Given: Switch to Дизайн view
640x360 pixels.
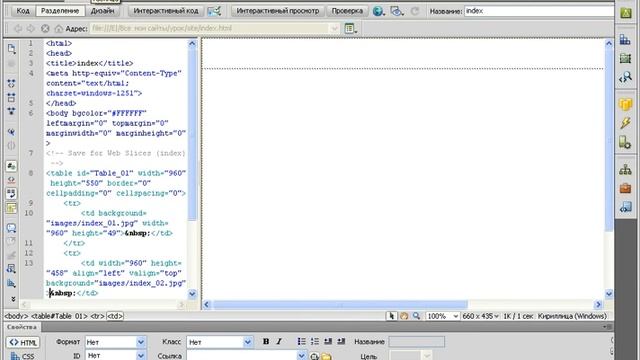Looking at the screenshot, I should pos(102,11).
